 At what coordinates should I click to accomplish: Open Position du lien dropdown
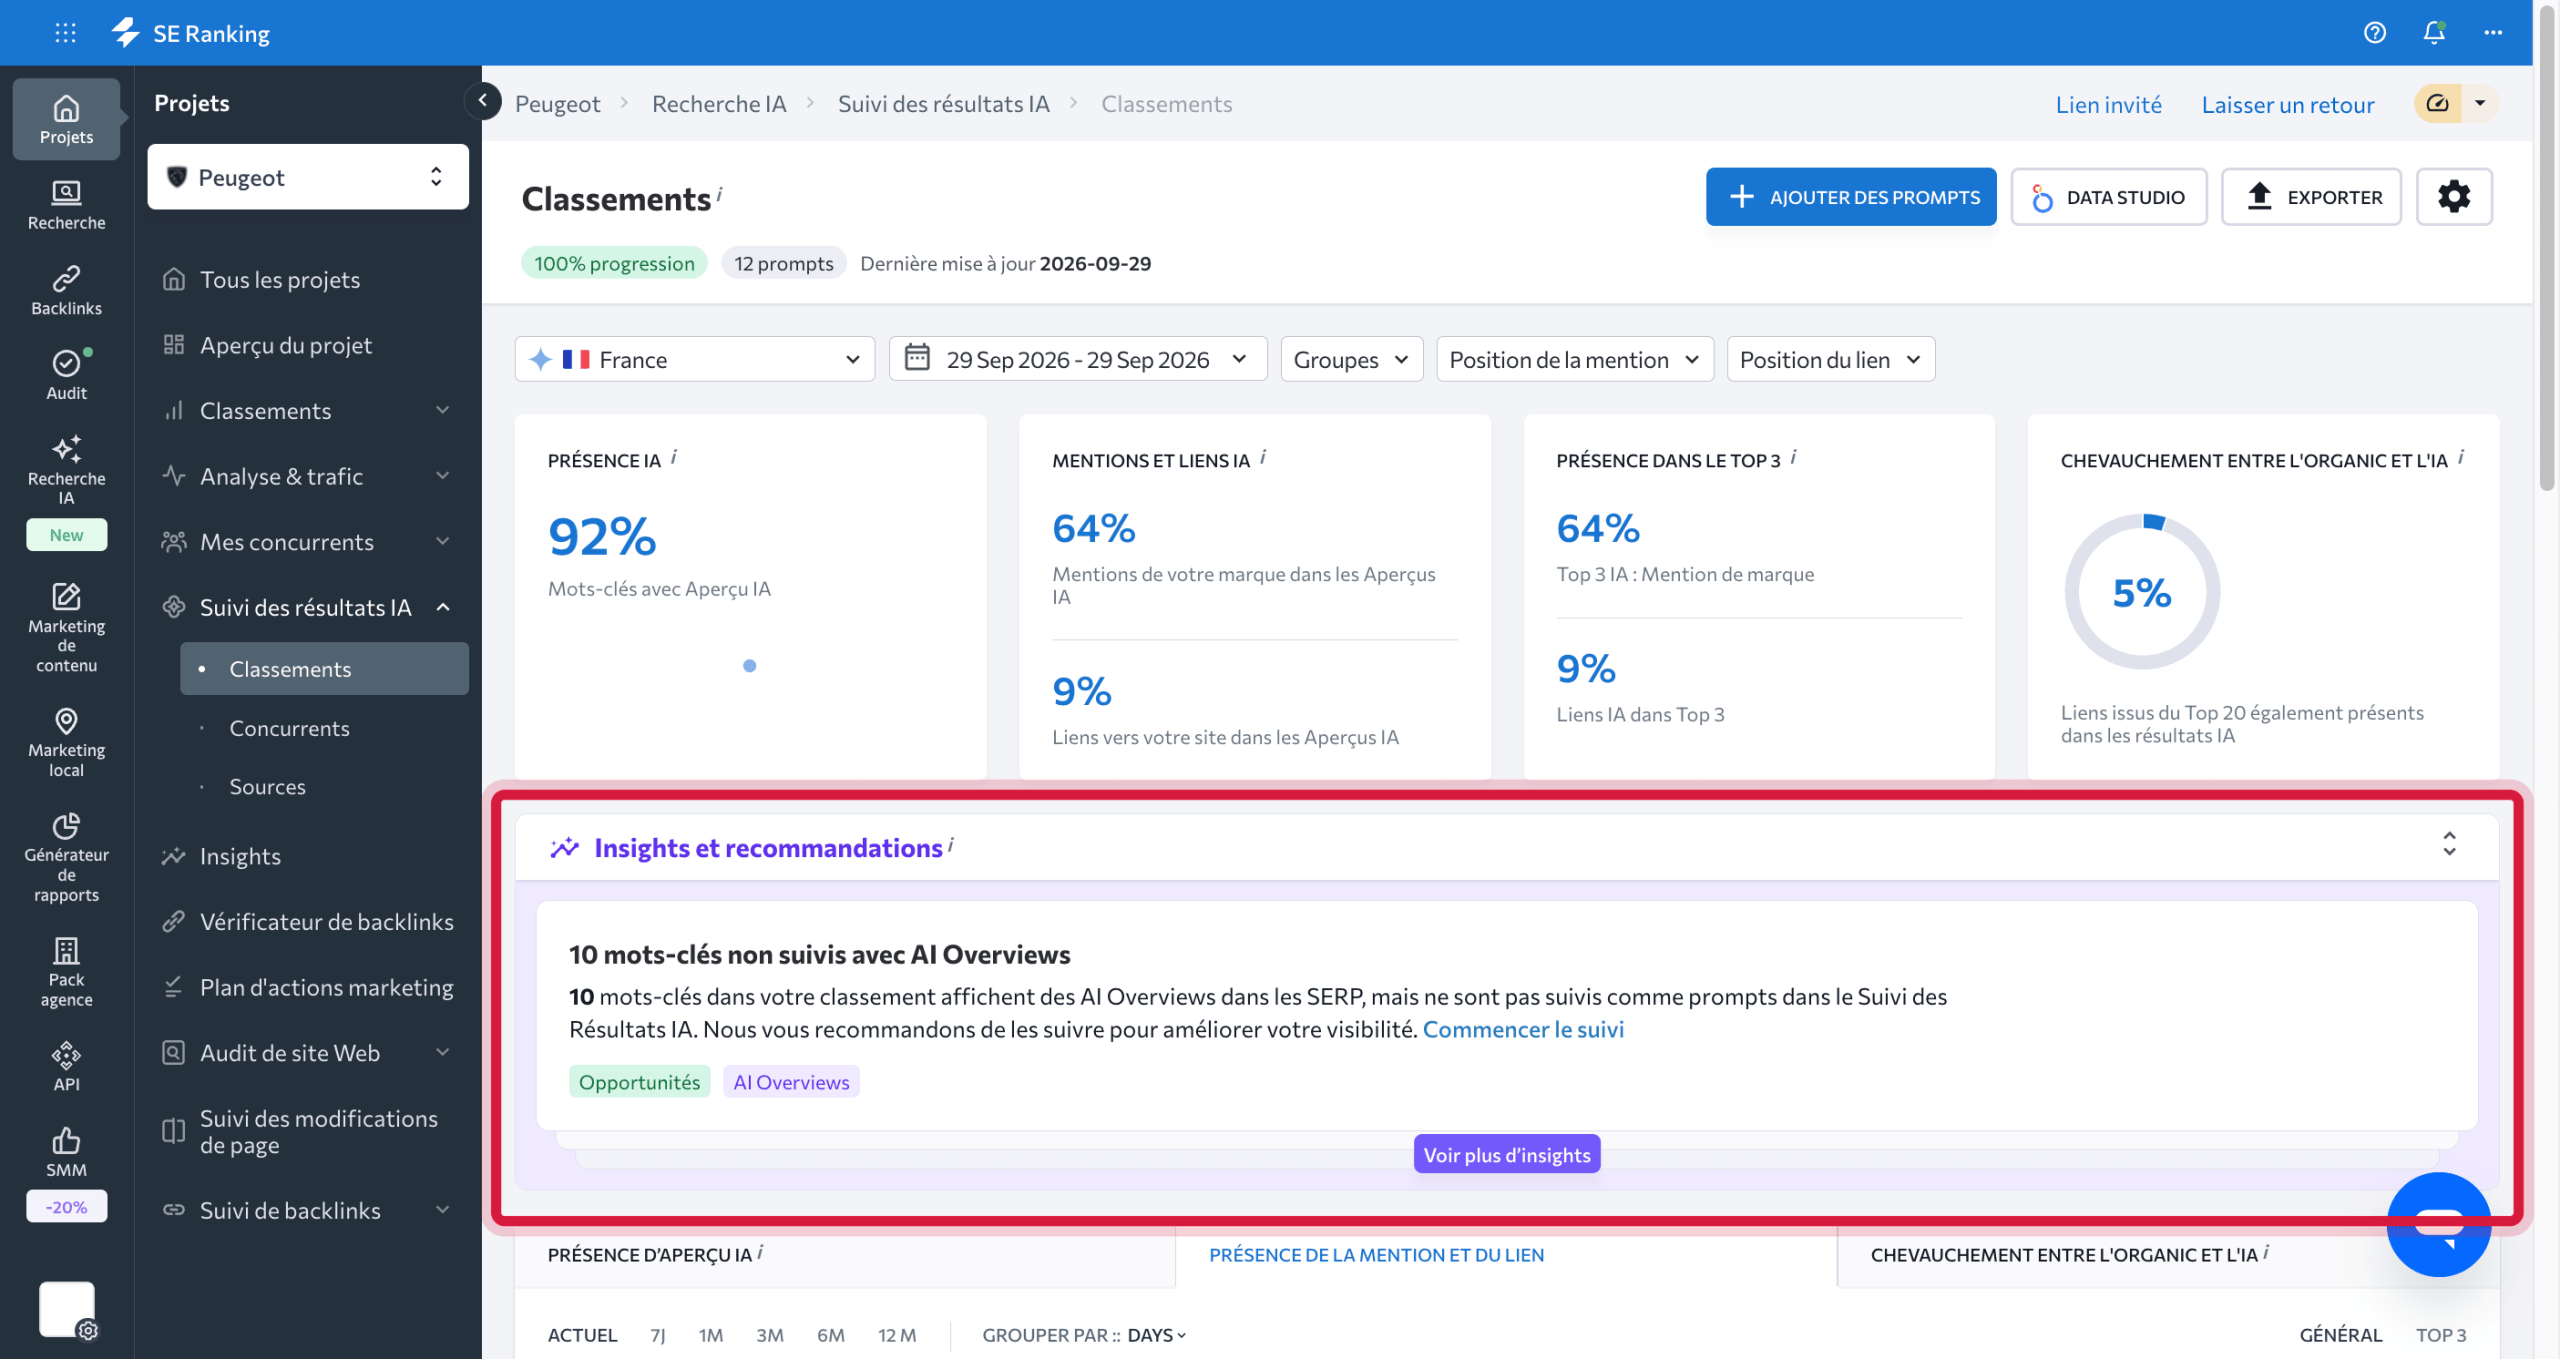(x=1831, y=359)
